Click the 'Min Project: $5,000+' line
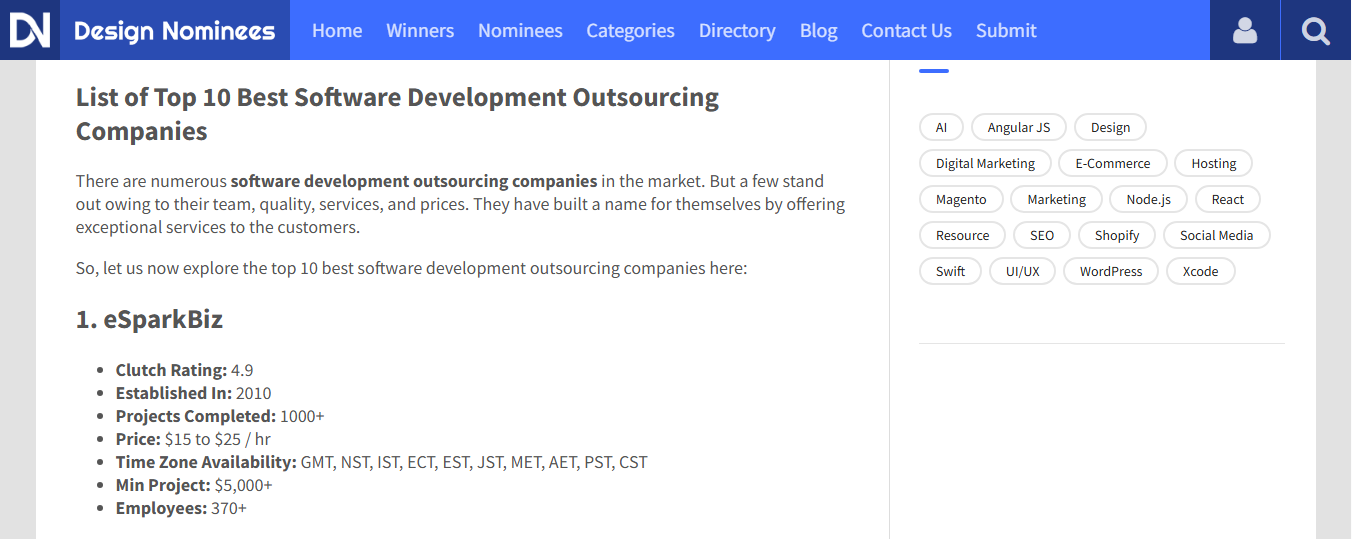This screenshot has width=1352, height=539. pos(194,485)
